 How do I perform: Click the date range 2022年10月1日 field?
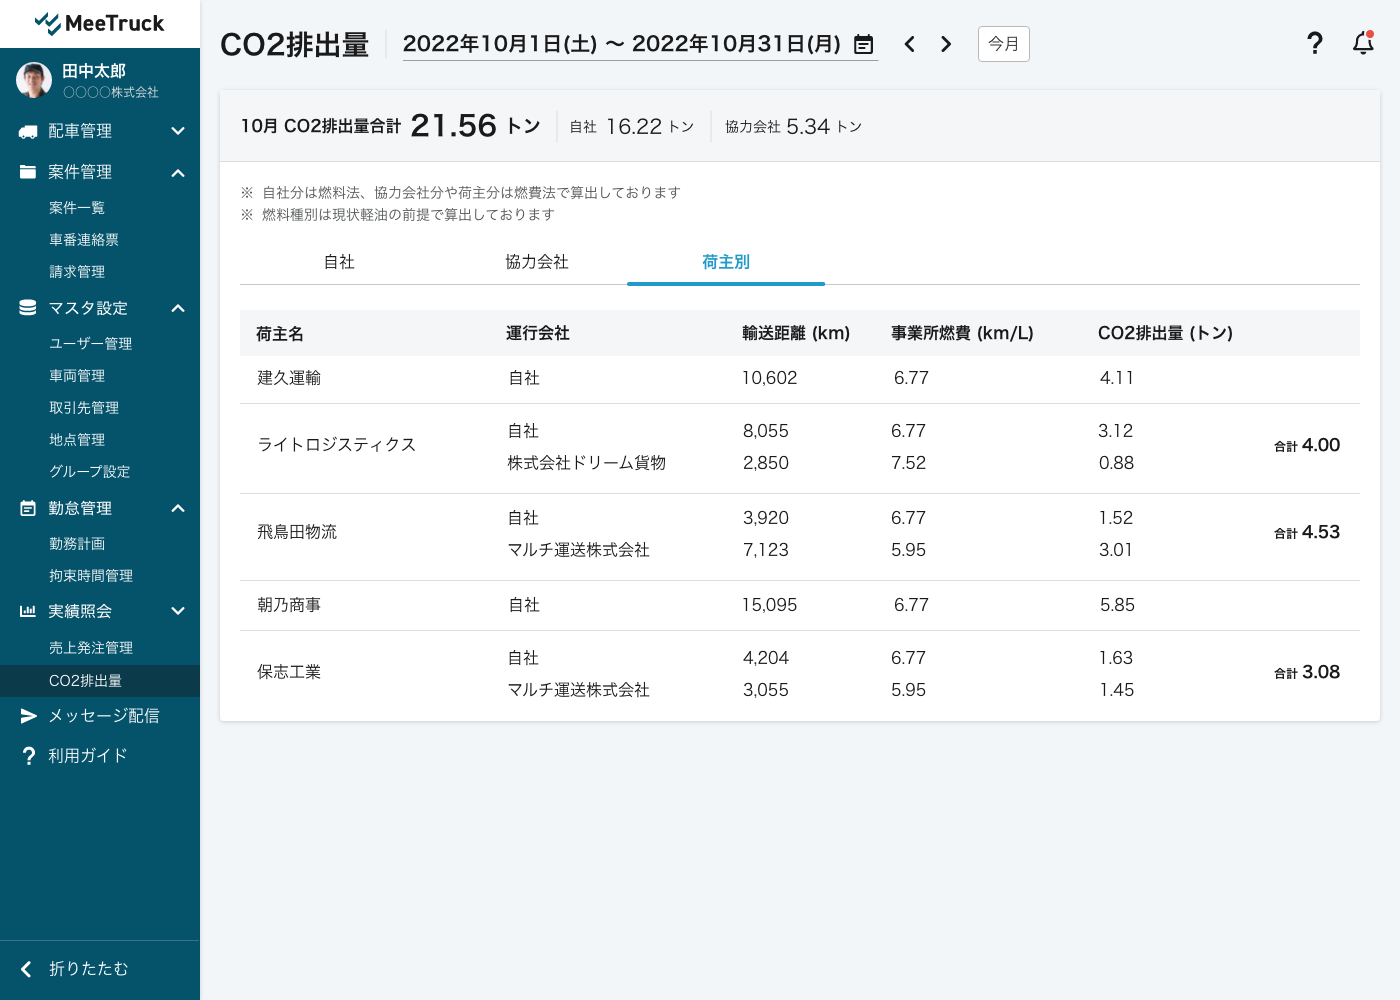tap(640, 44)
